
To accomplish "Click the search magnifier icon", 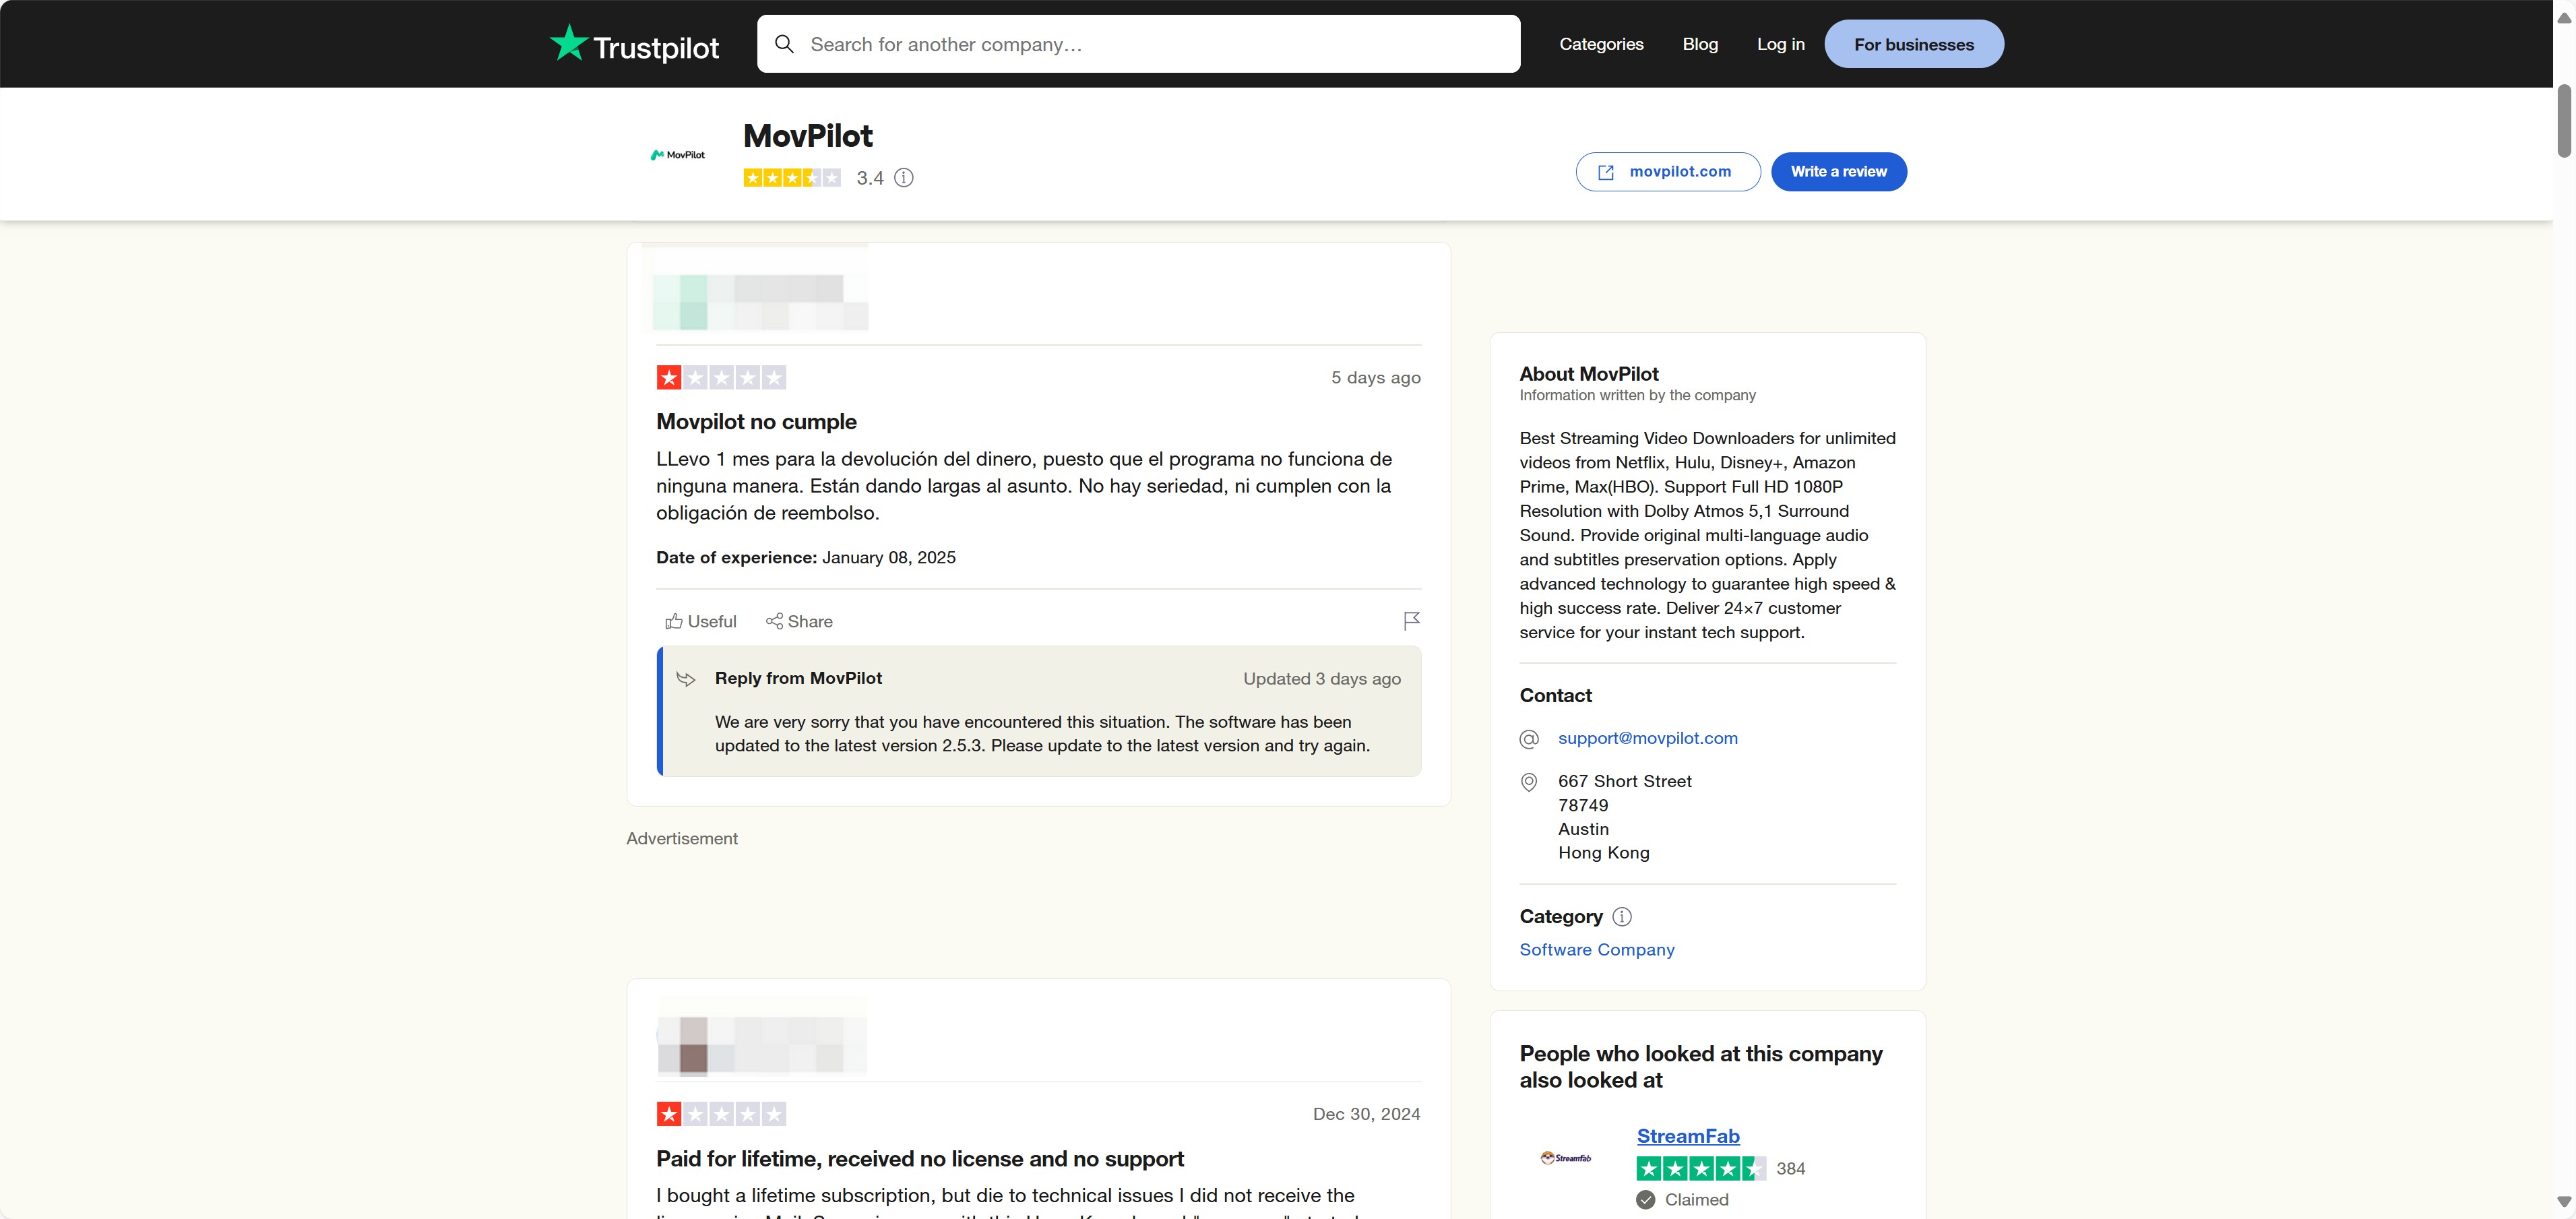I will pyautogui.click(x=784, y=44).
